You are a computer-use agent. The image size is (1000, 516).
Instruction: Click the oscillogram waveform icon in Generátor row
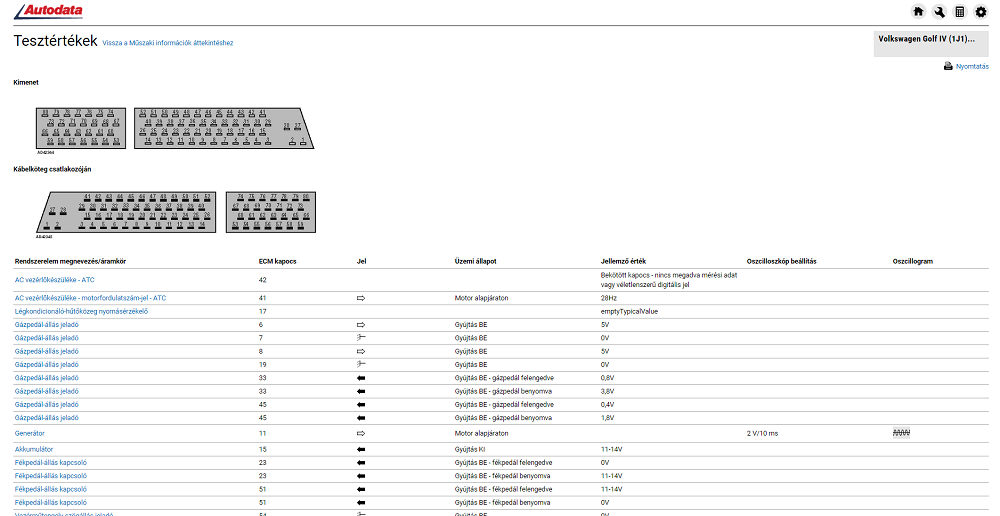pos(901,433)
